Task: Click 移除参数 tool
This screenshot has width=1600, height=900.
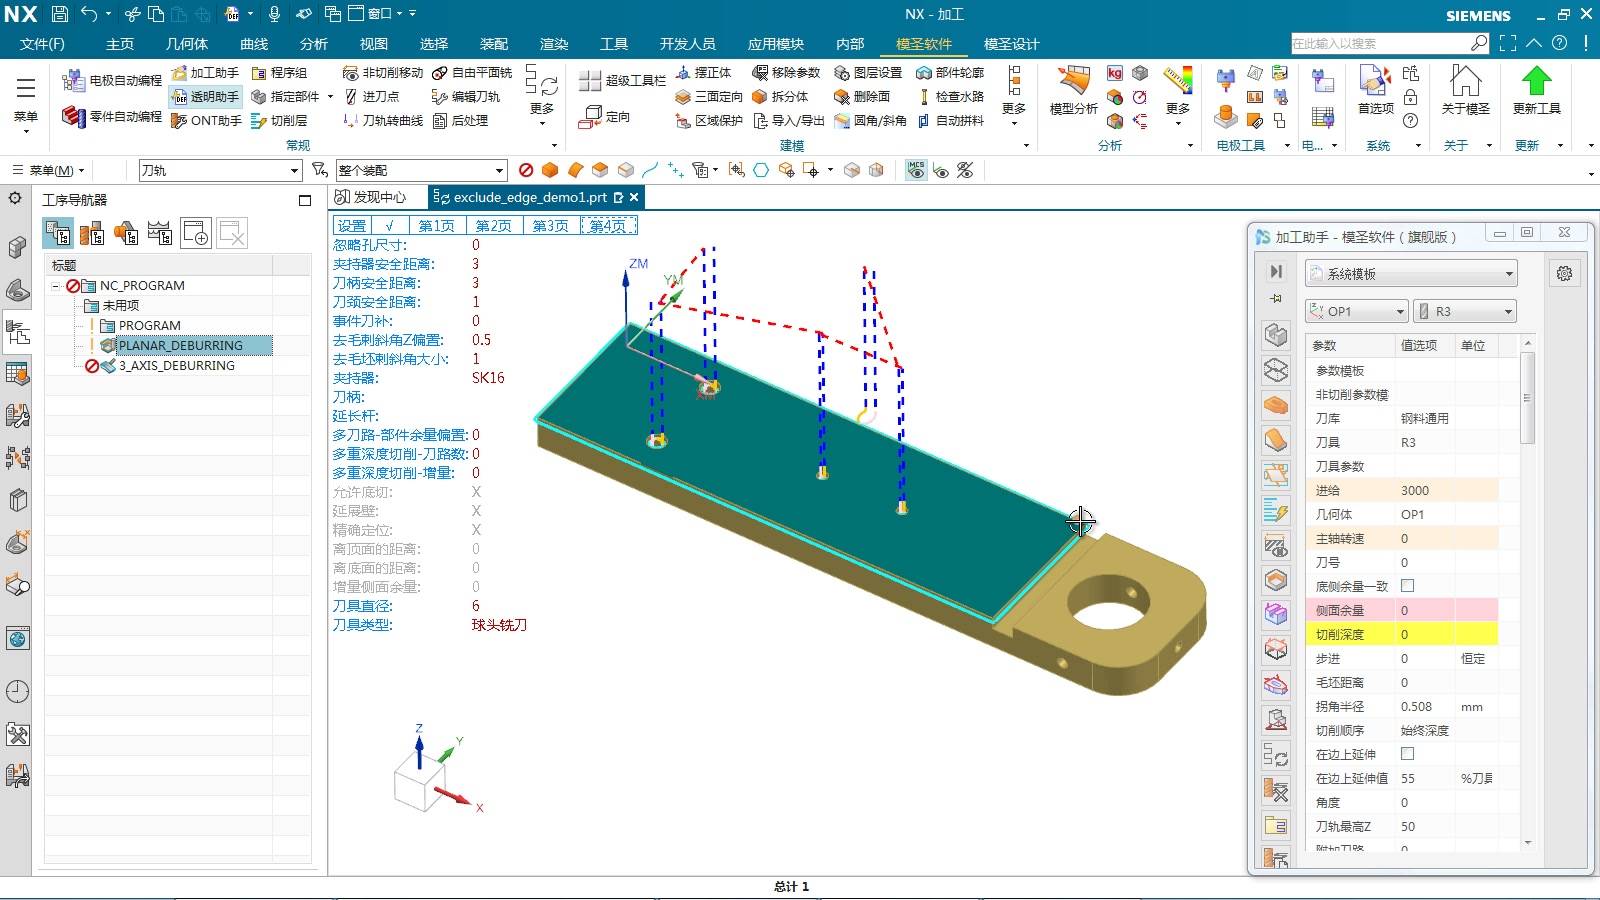Action: coord(786,73)
